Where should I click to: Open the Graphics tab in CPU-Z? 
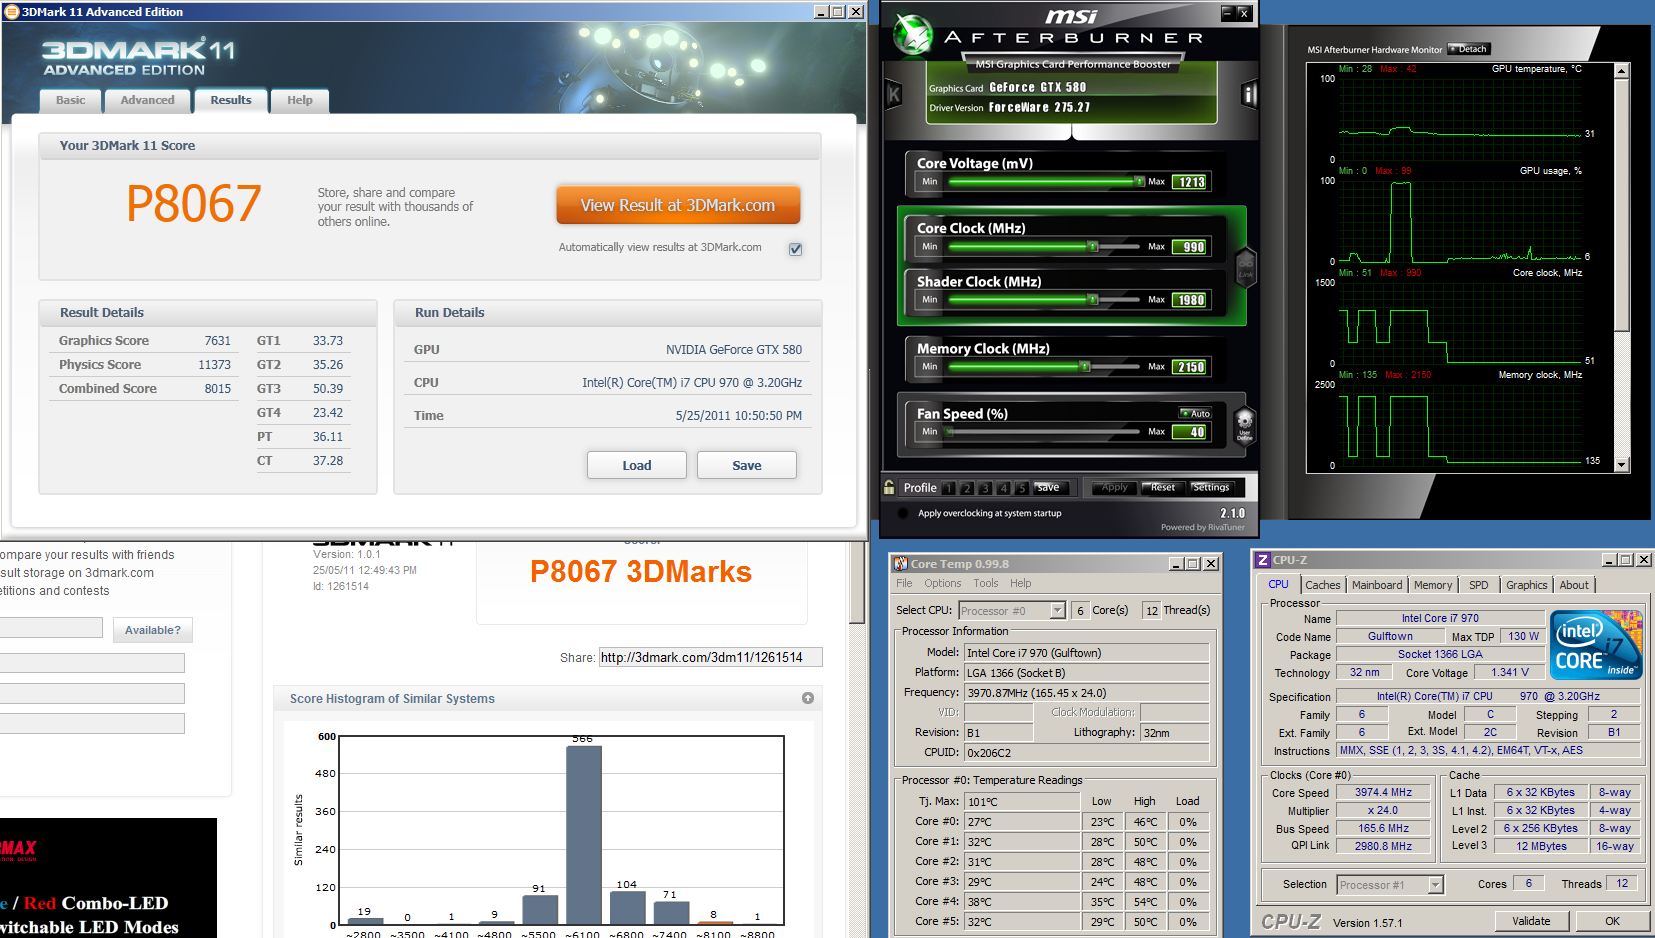pos(1527,585)
